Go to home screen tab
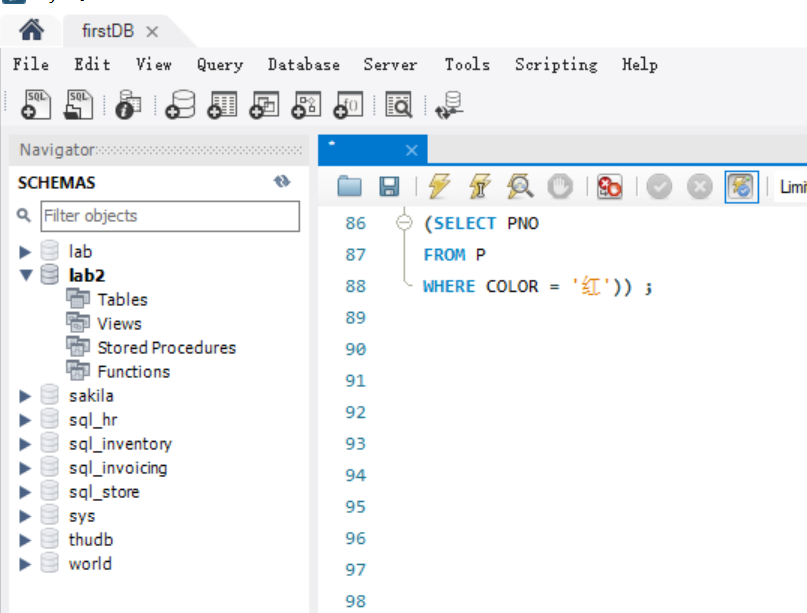Screen dimensions: 807x613 pos(31,30)
